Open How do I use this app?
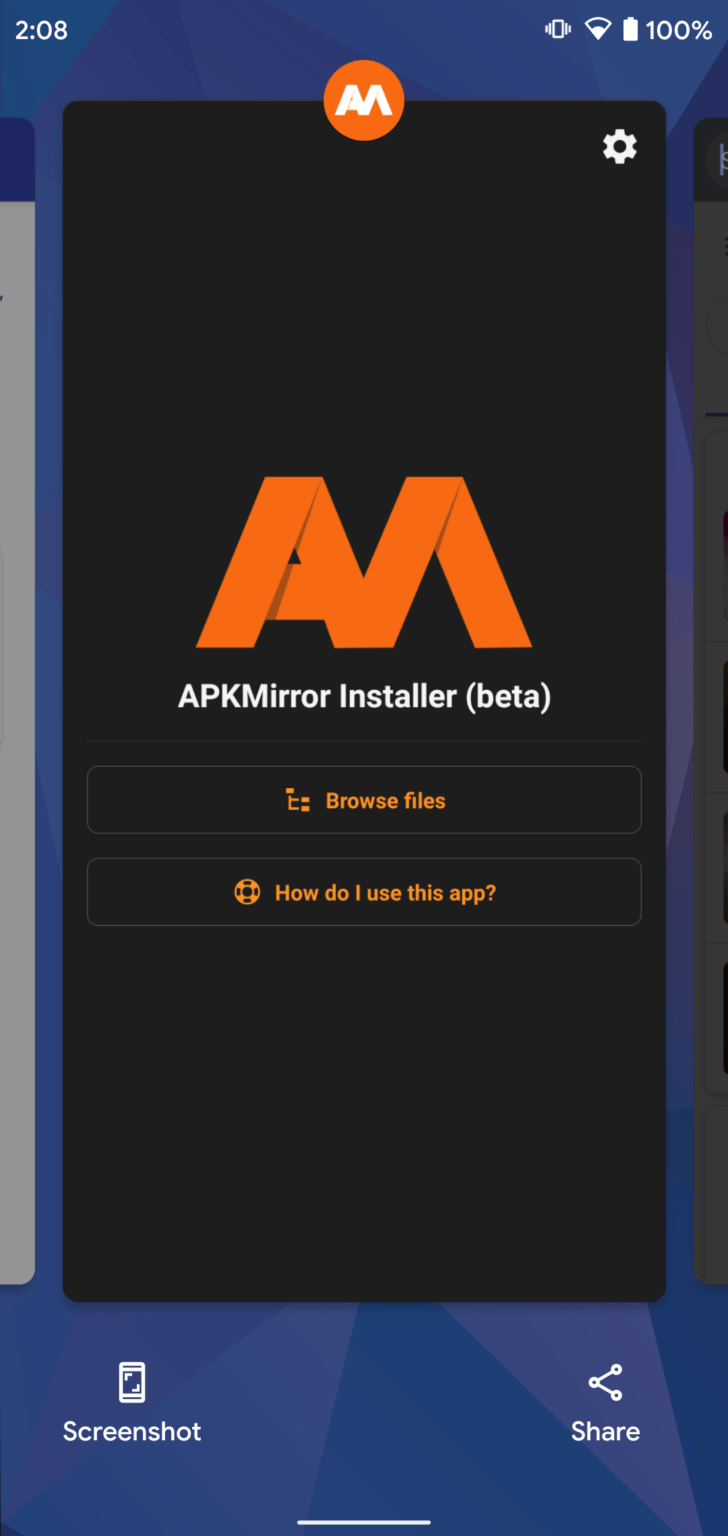The image size is (728, 1536). [364, 892]
